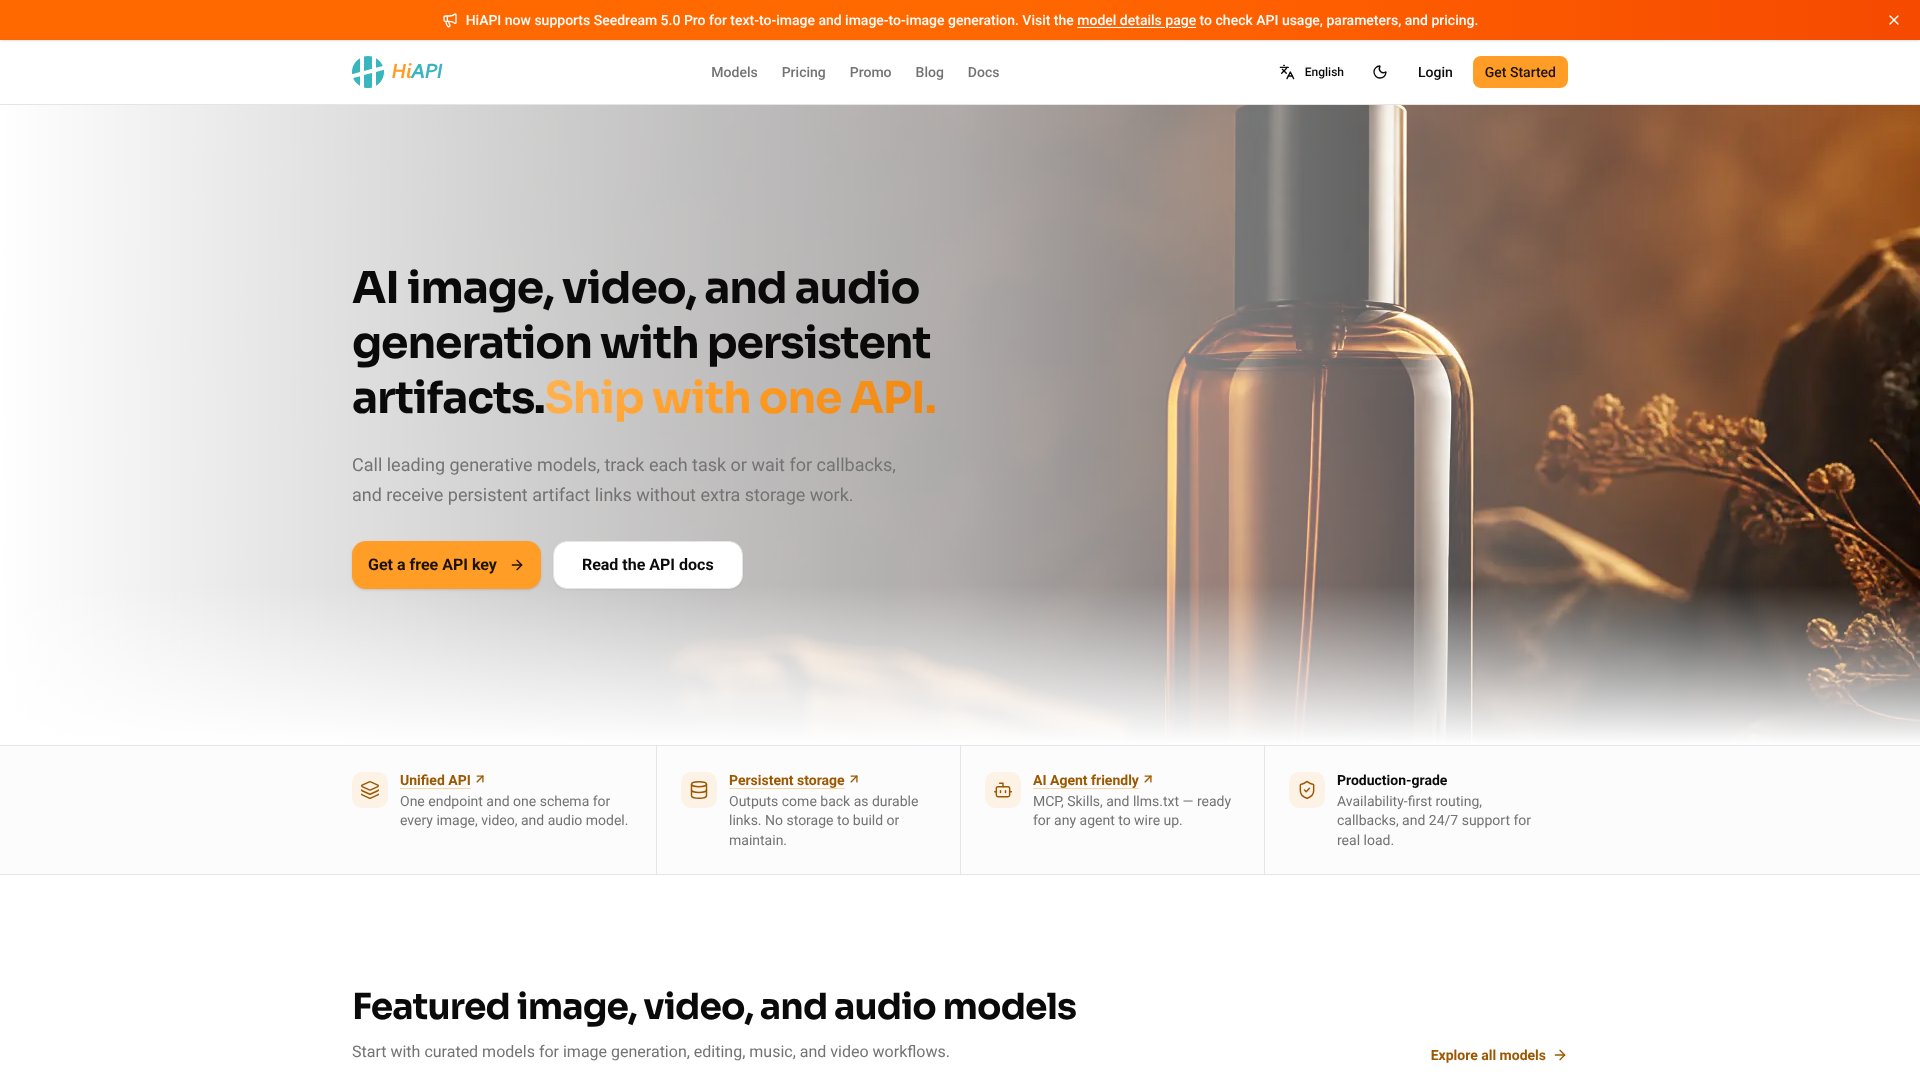Screen dimensions: 1920x1080
Task: Go to the Pricing page
Action: (803, 72)
